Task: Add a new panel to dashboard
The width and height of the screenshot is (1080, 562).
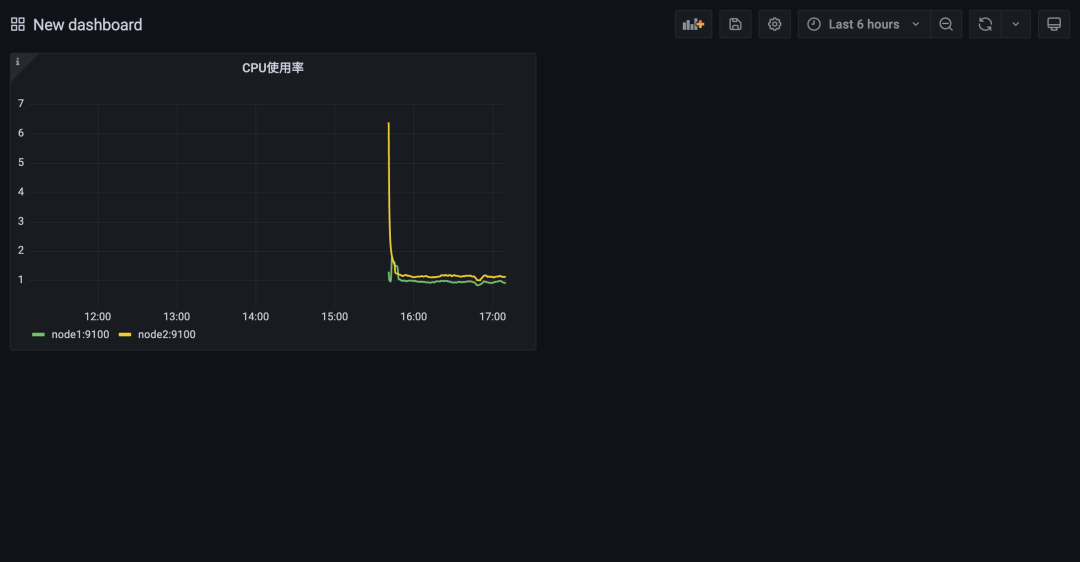Action: coord(693,24)
